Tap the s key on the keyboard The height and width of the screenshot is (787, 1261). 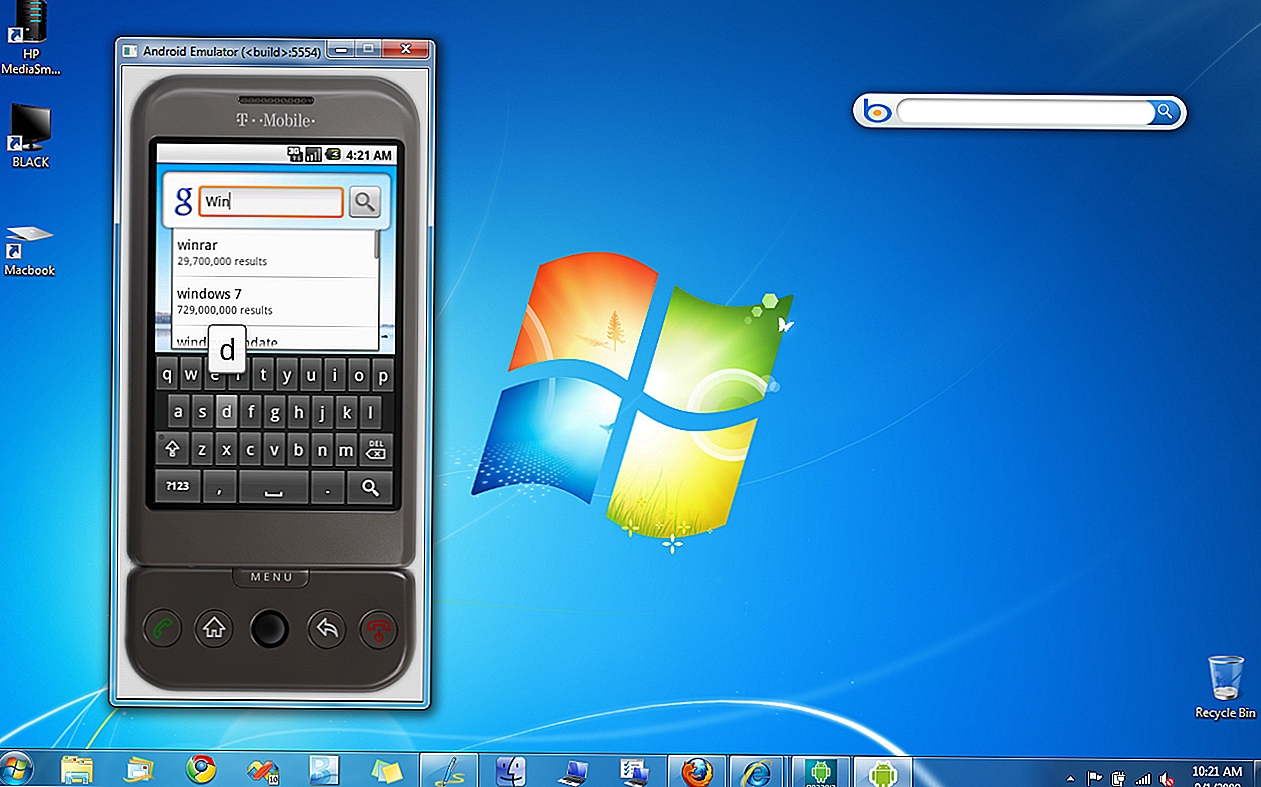tap(203, 411)
